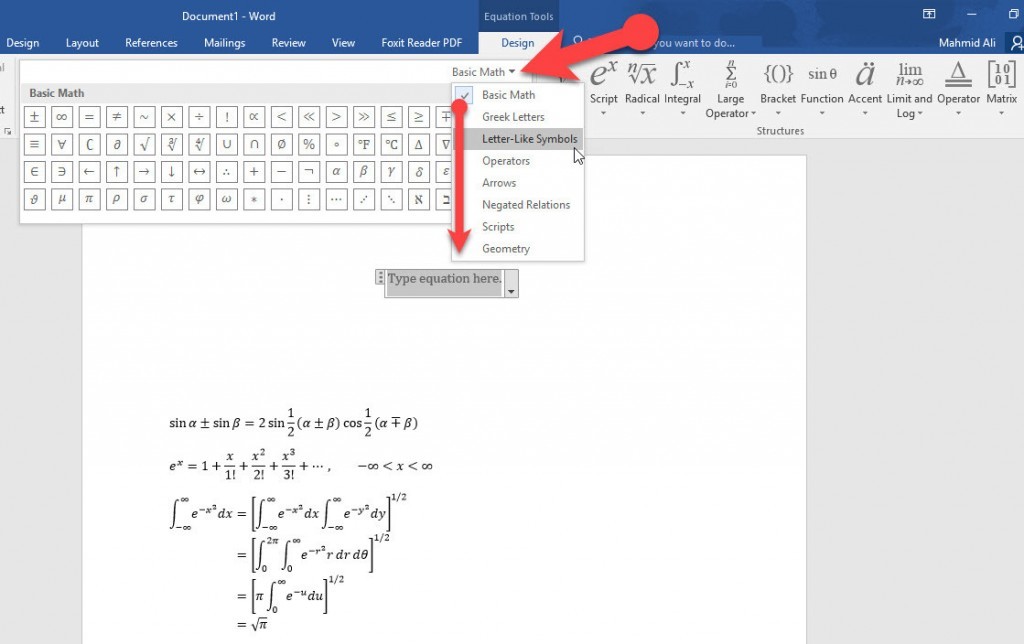
Task: Insert the element-of symbol
Action: [x=35, y=172]
